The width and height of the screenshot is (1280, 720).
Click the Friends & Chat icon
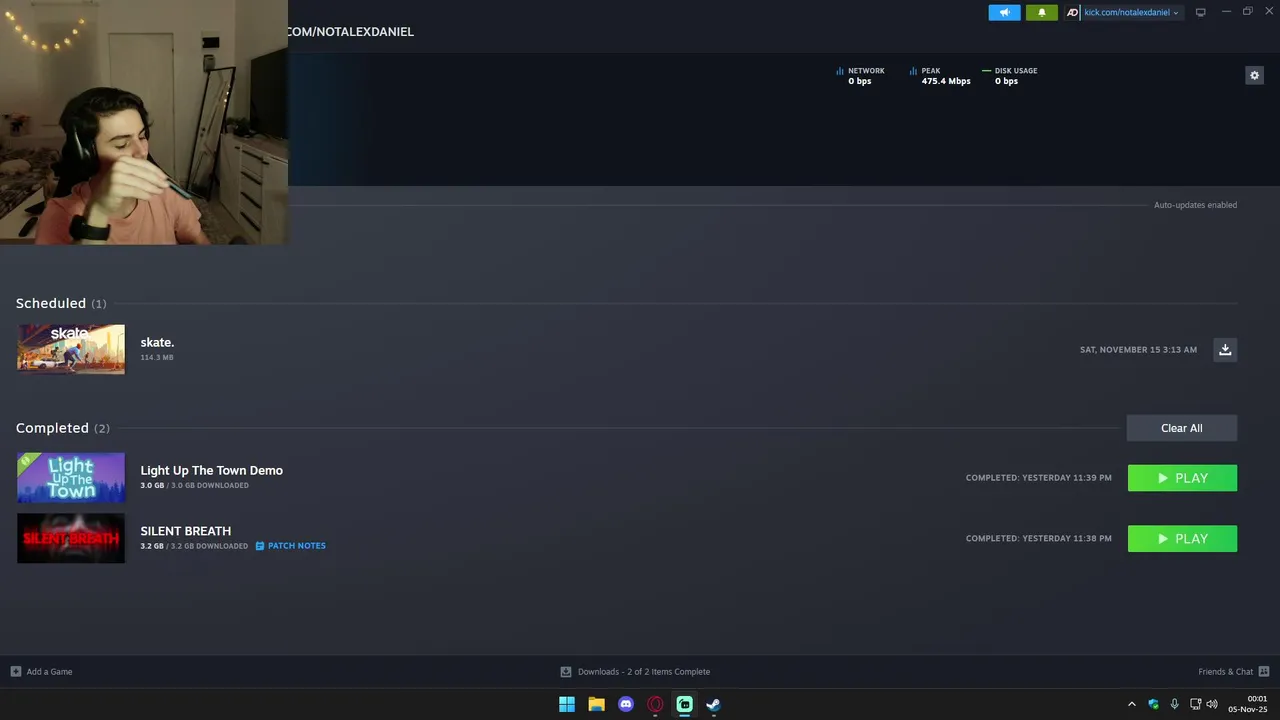1264,672
